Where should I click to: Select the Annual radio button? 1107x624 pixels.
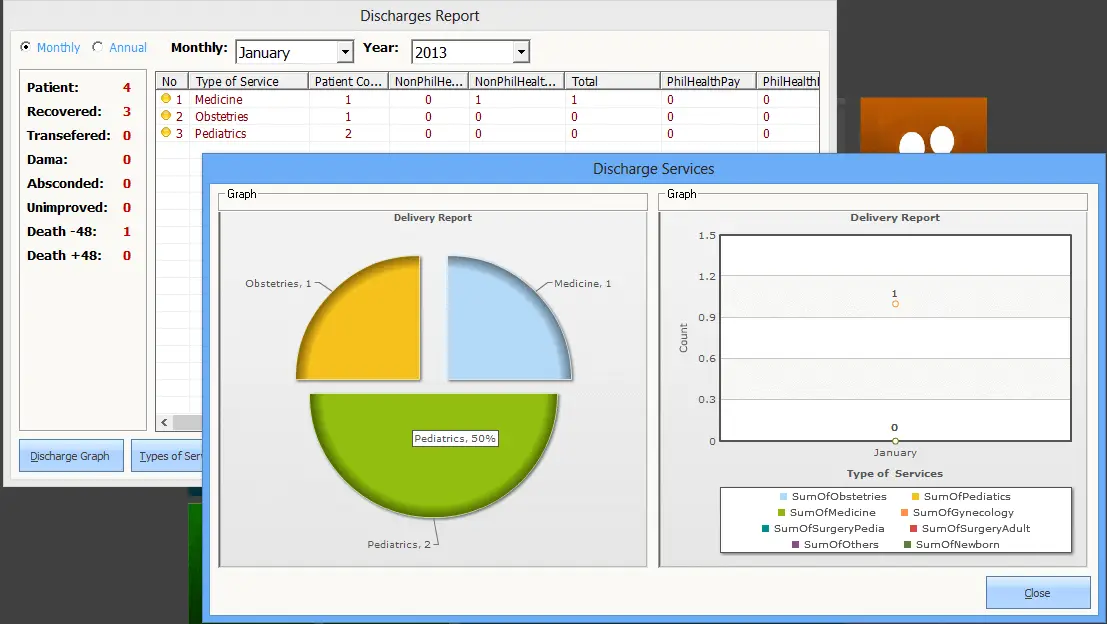97,47
